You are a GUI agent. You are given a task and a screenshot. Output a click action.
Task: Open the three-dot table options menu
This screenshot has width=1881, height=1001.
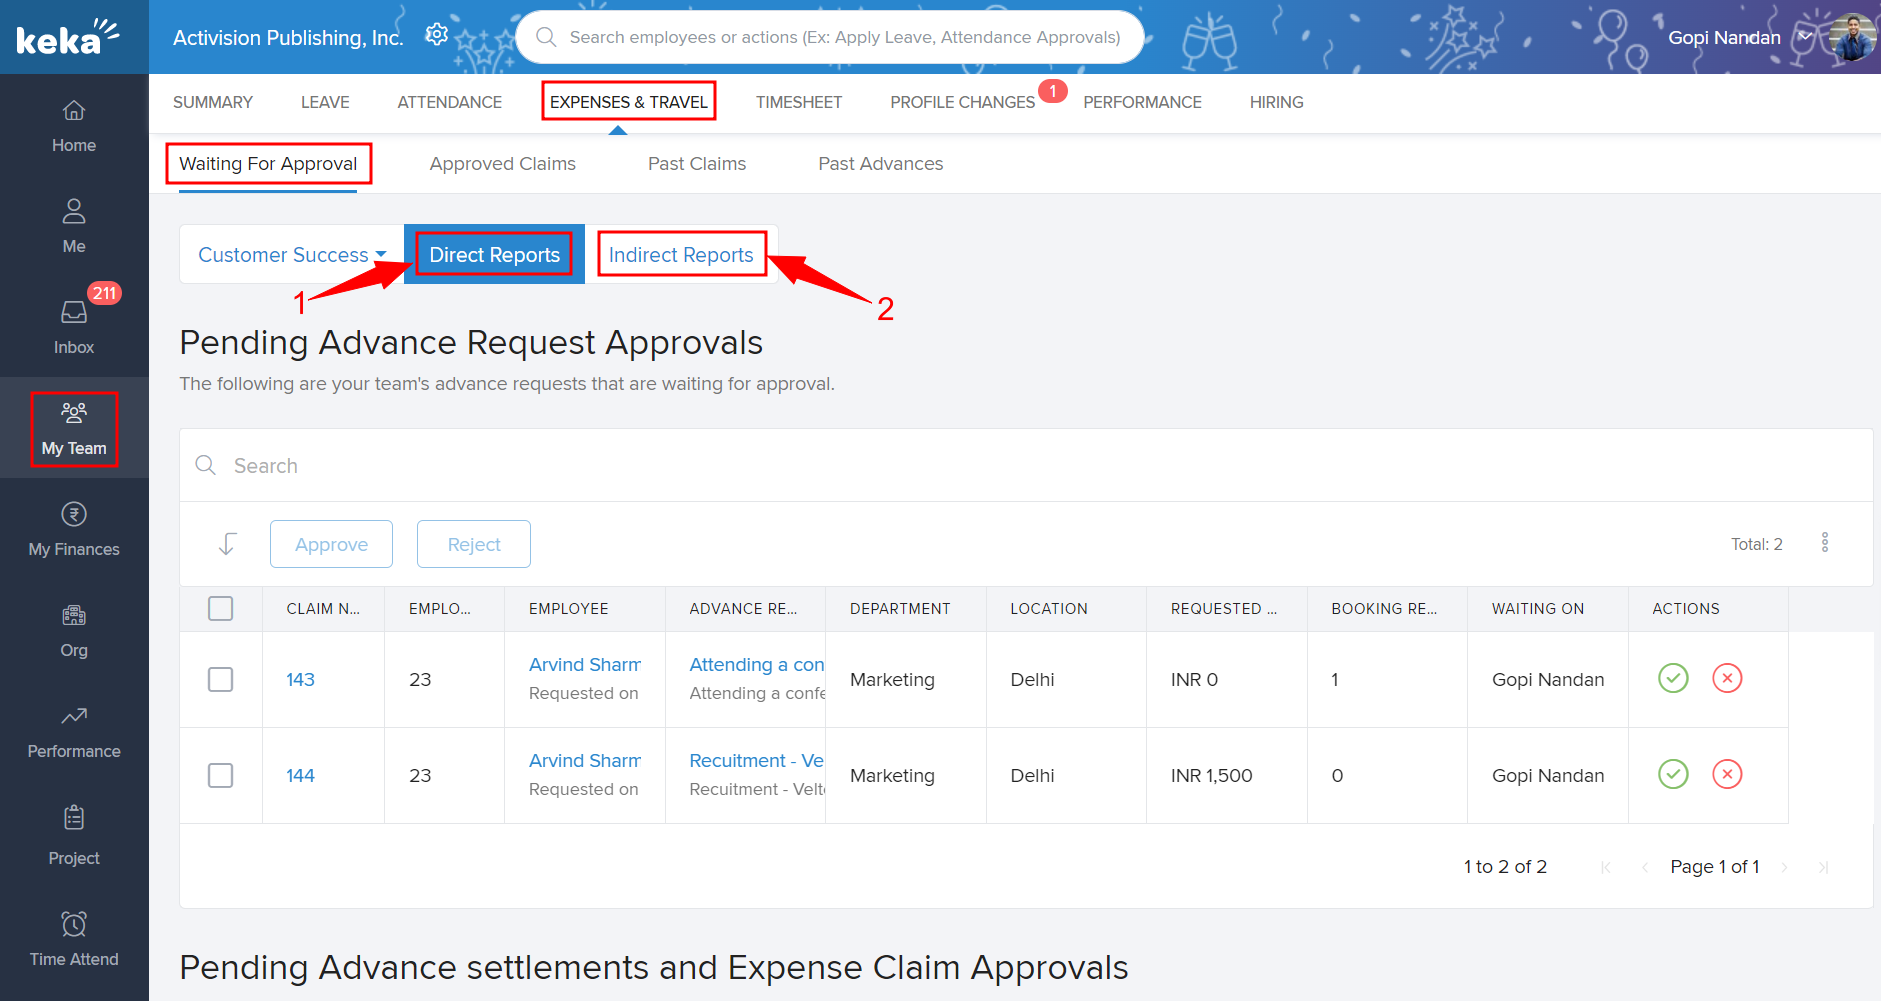pos(1824,542)
